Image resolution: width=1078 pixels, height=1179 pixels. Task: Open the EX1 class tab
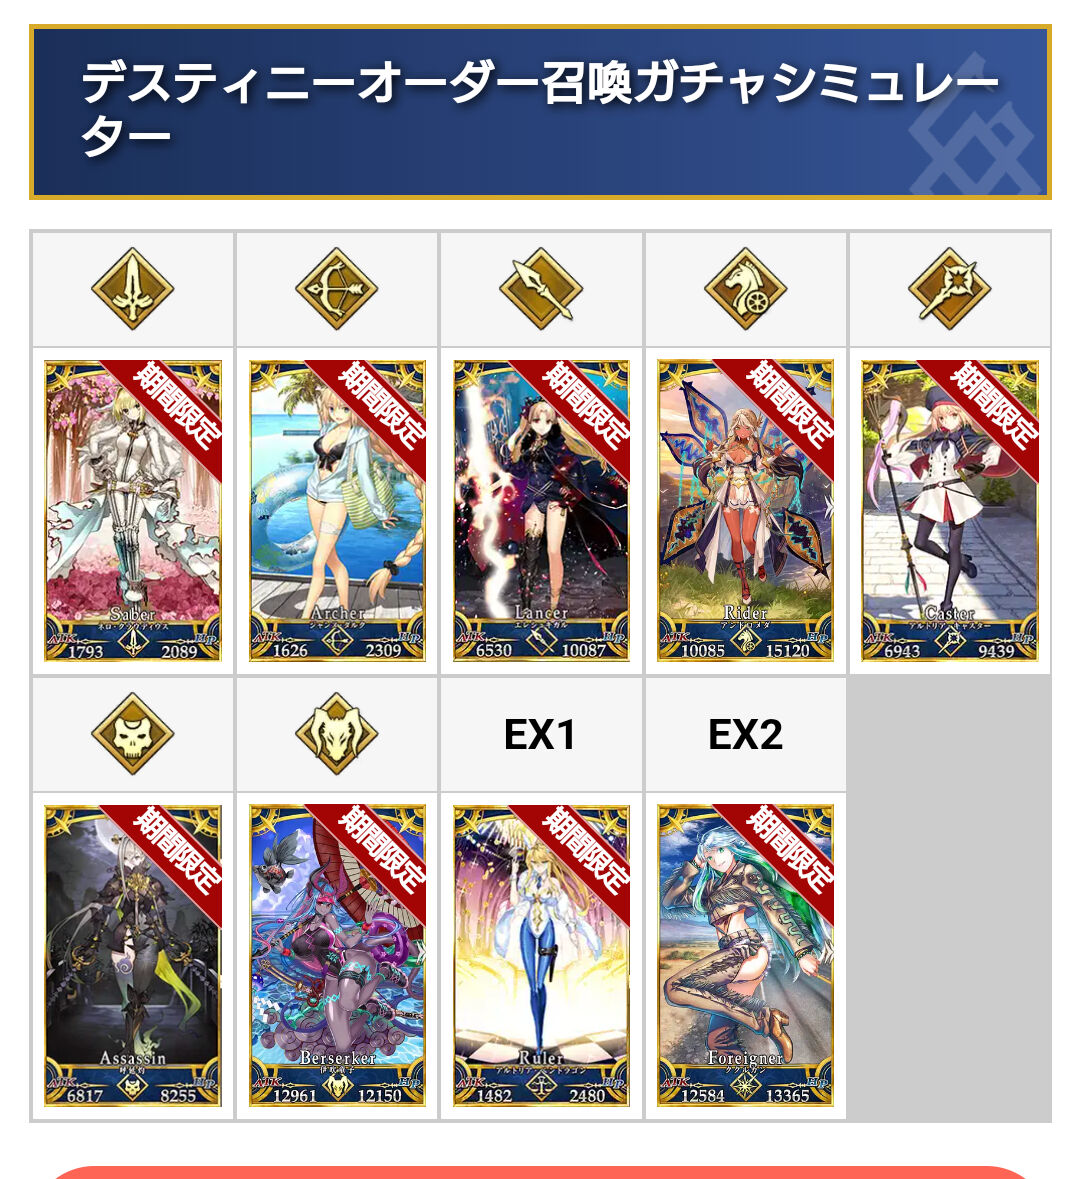[541, 735]
